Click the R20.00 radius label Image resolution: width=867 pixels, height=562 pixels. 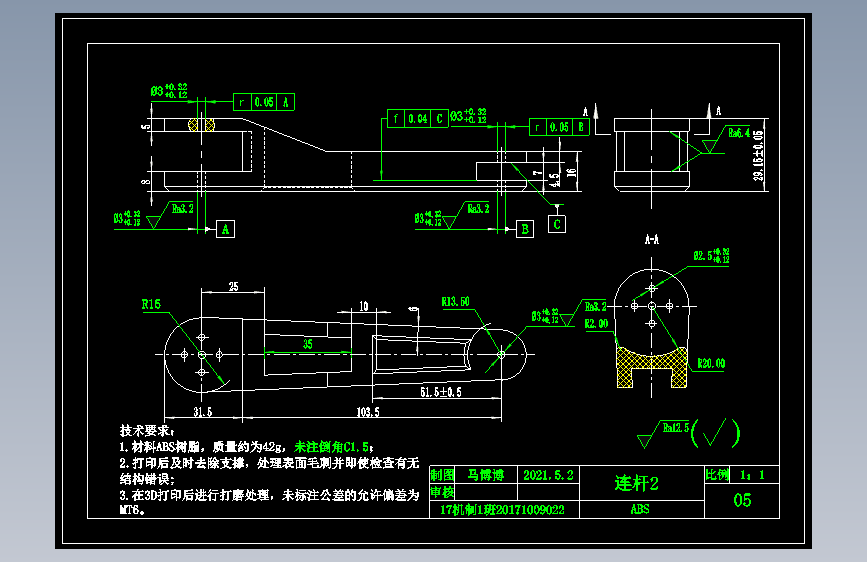711,363
